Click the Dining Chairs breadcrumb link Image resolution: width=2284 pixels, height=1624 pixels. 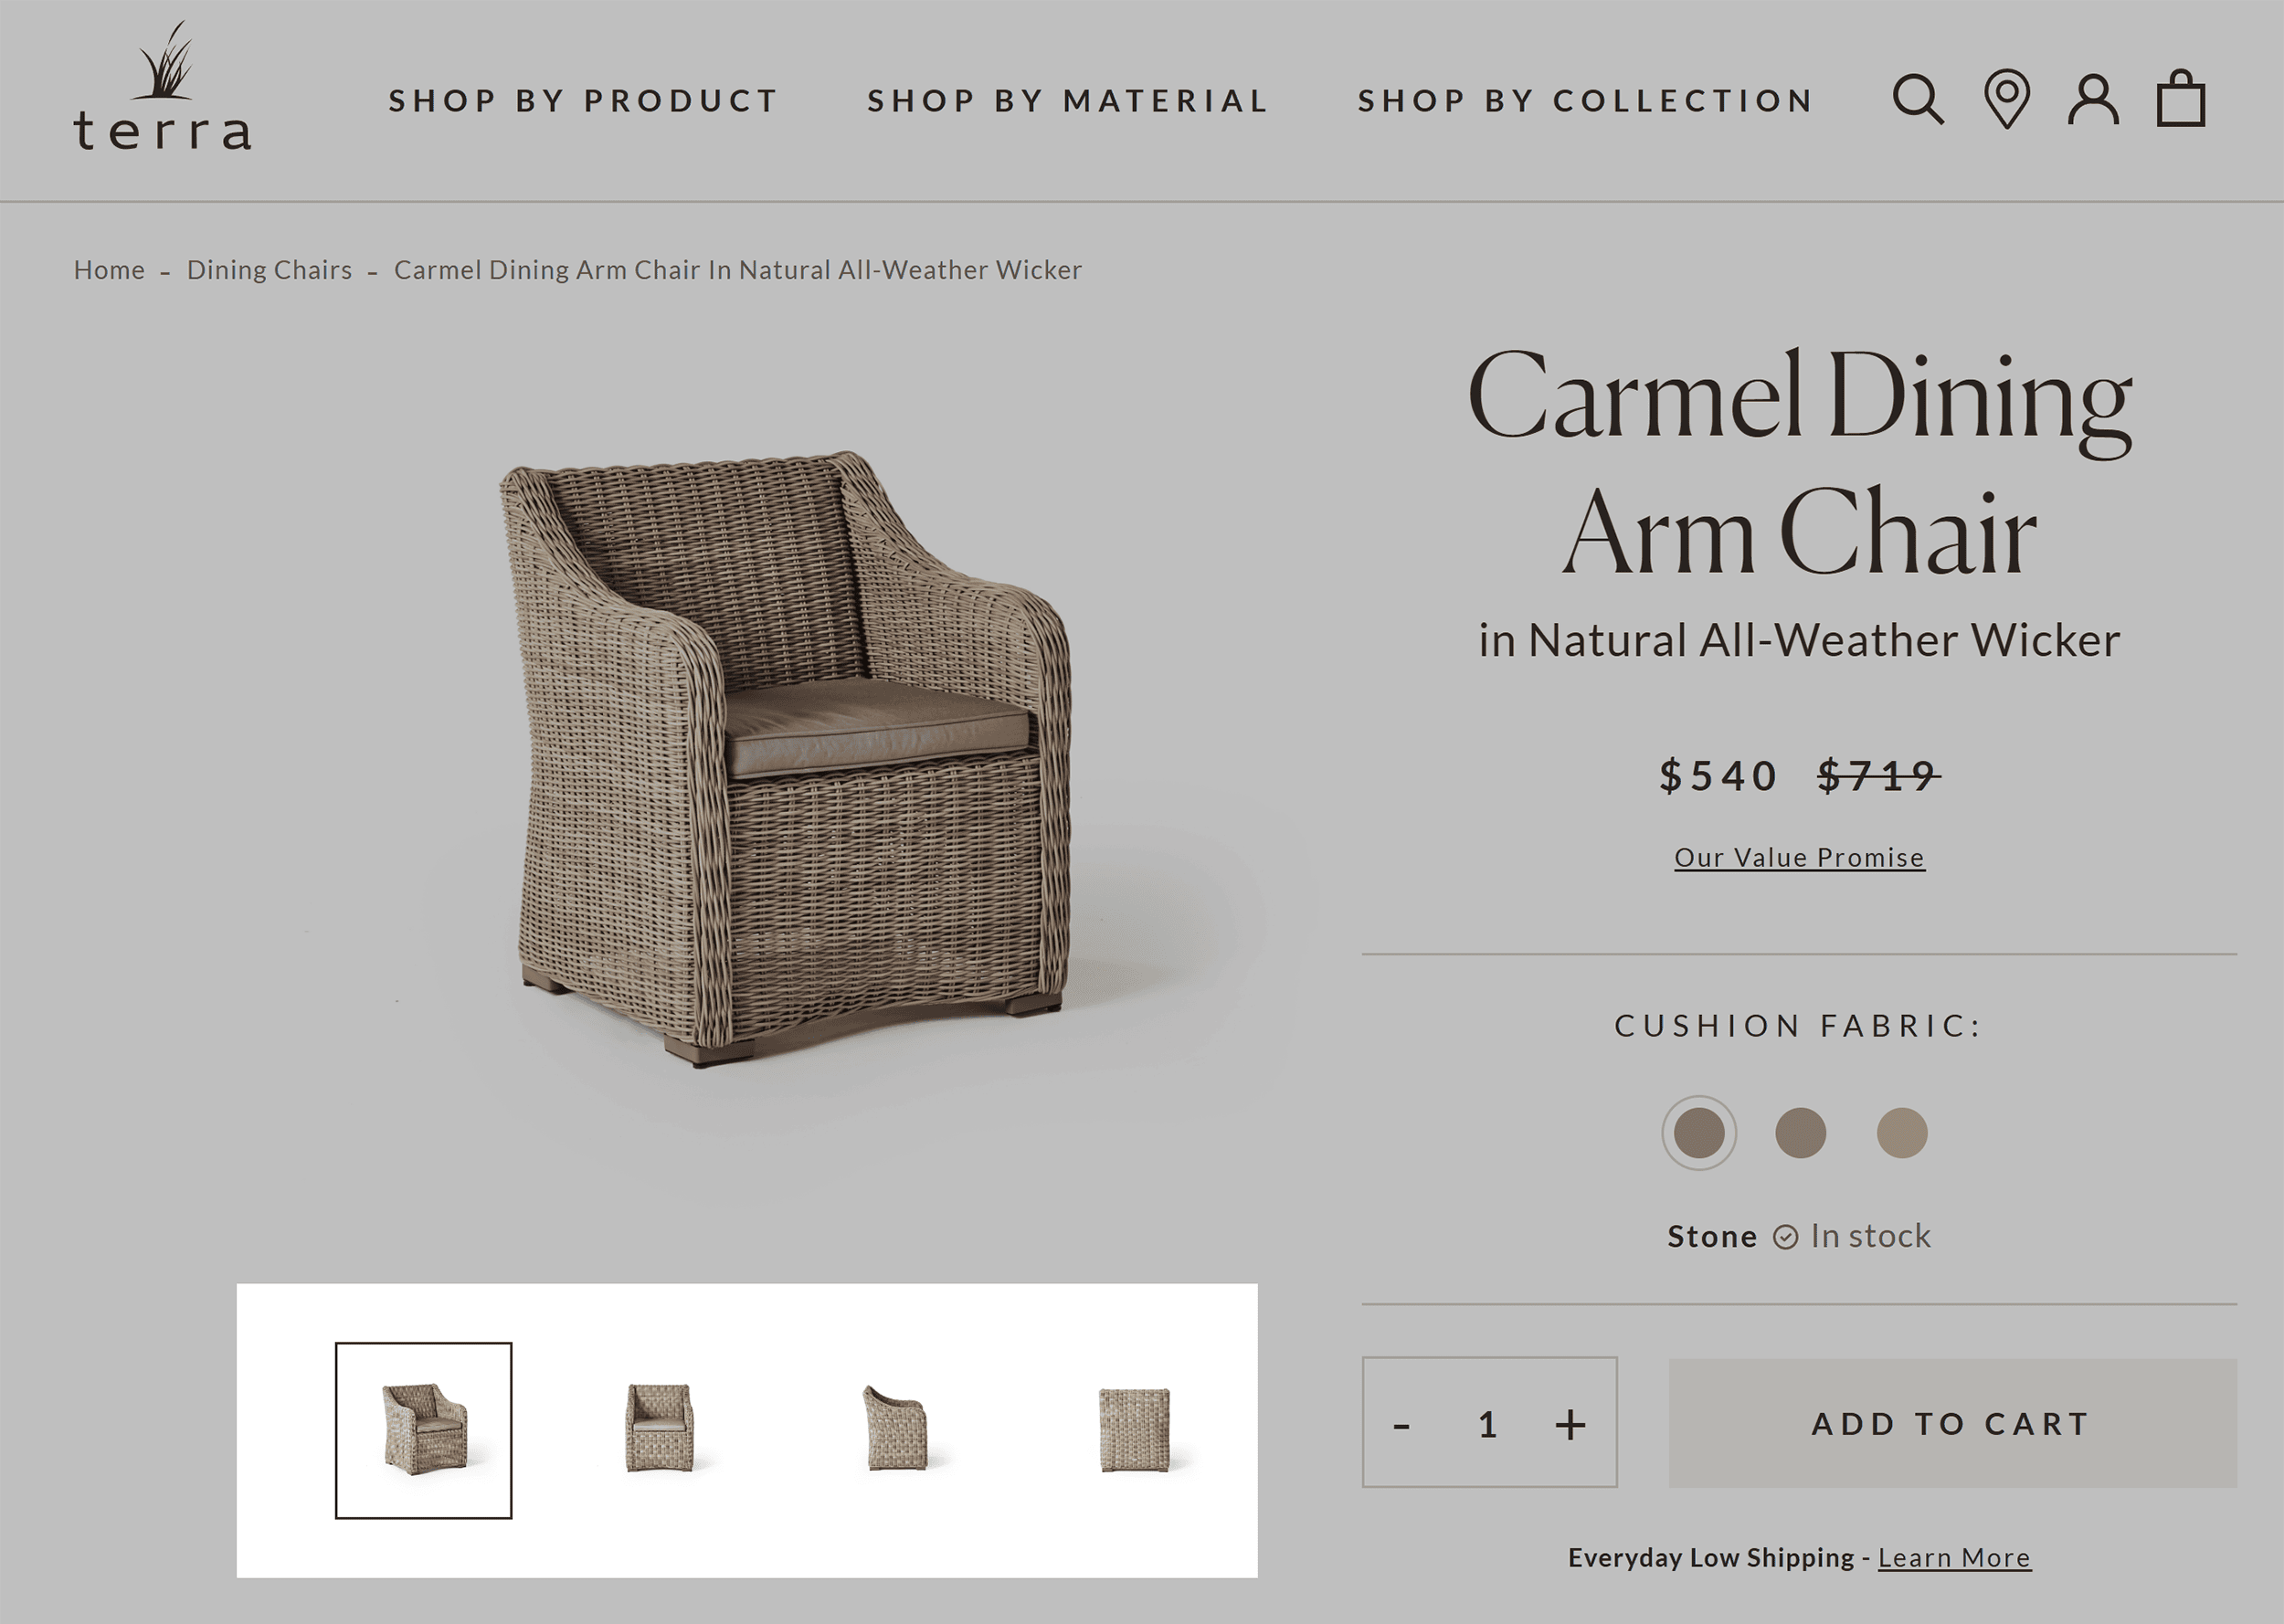click(x=269, y=269)
